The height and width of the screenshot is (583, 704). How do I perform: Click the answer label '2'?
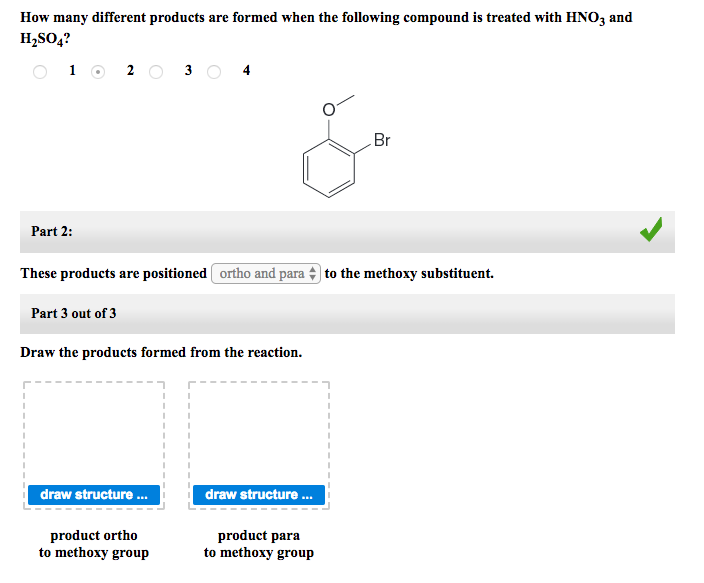coord(130,71)
